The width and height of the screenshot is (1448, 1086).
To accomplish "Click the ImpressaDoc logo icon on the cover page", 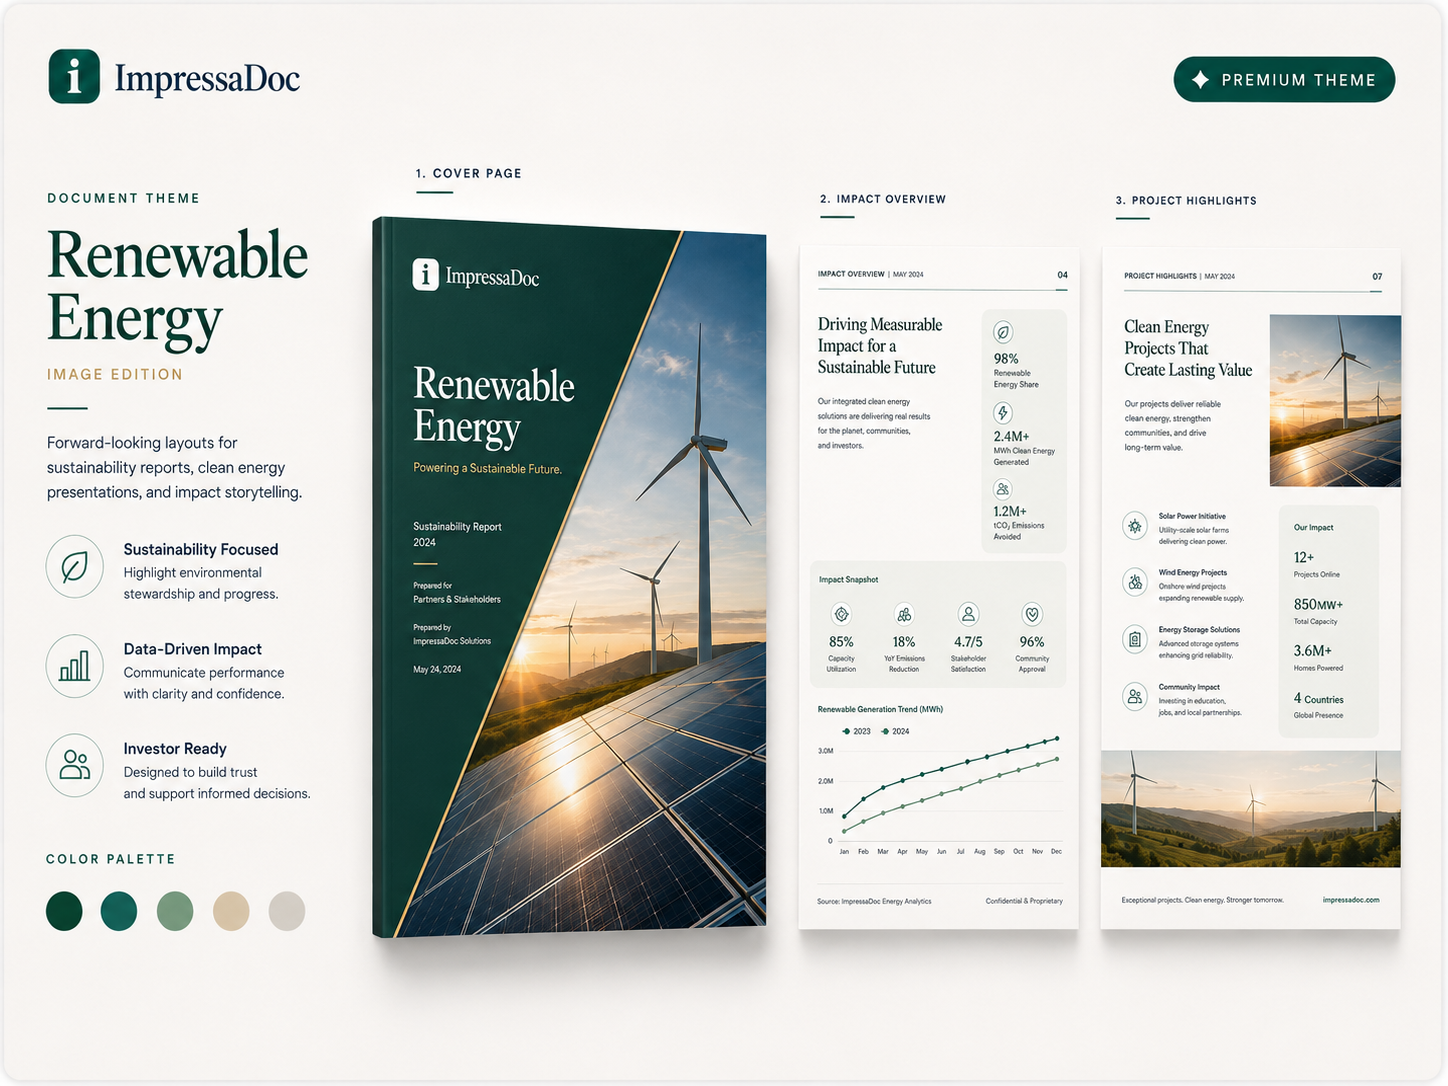I will [x=426, y=274].
